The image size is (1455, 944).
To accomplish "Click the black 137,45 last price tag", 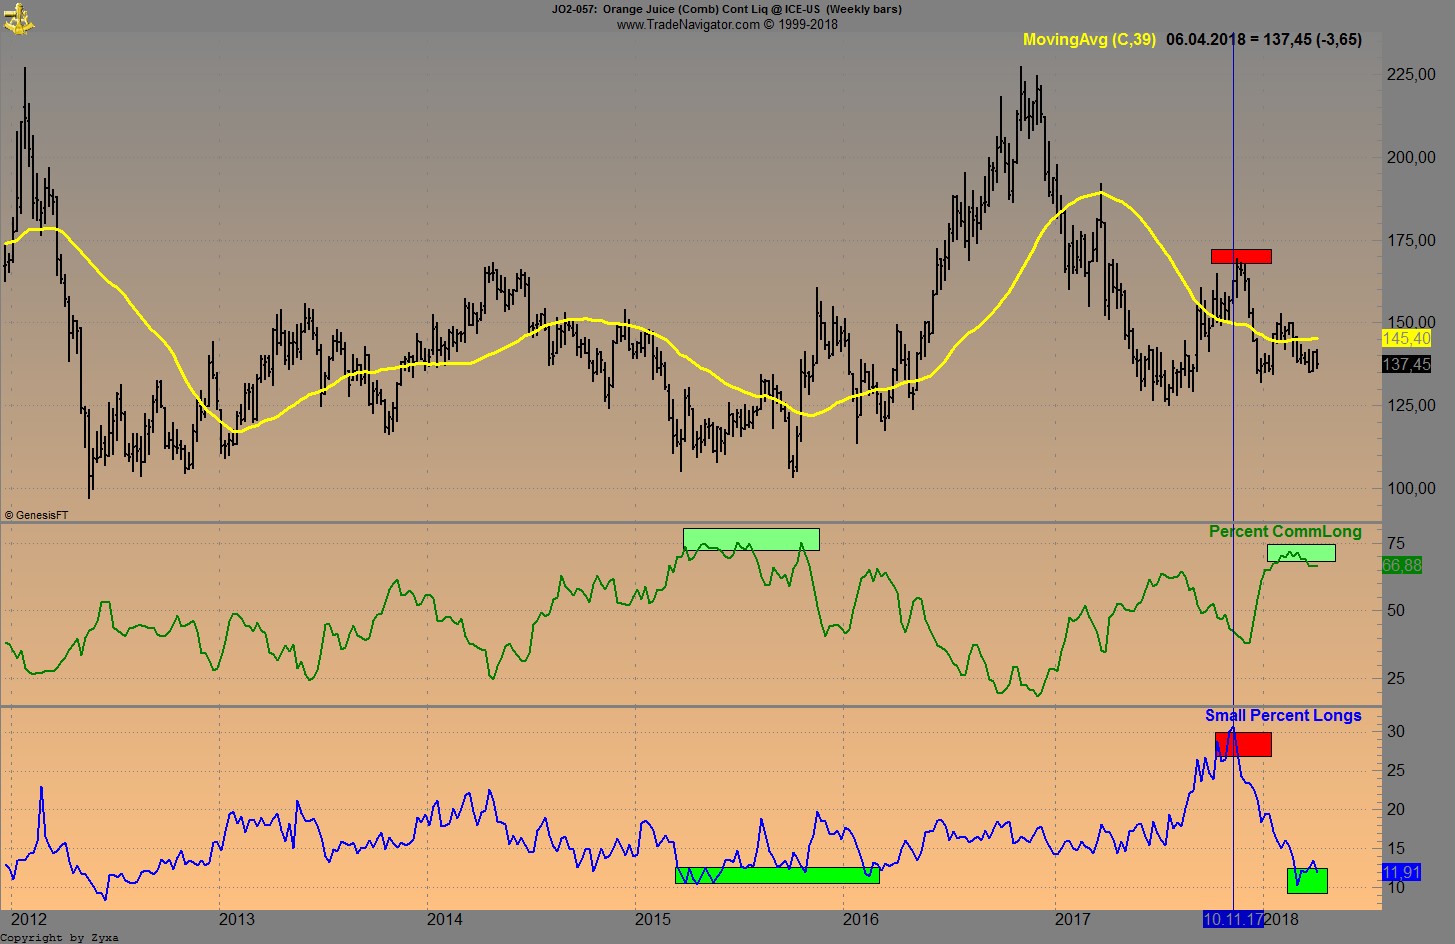I will (x=1405, y=365).
